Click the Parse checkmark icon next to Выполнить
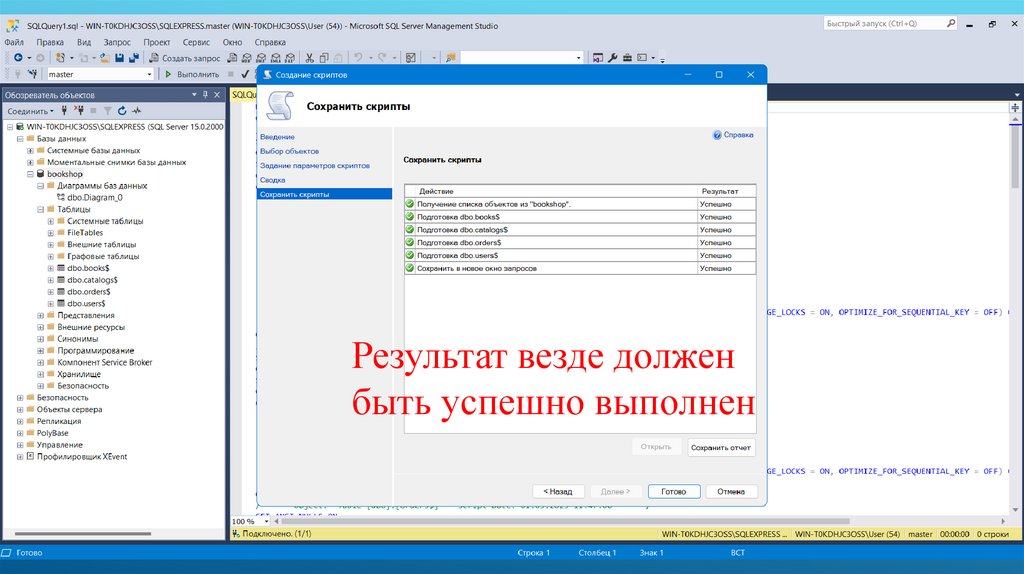 tap(245, 74)
